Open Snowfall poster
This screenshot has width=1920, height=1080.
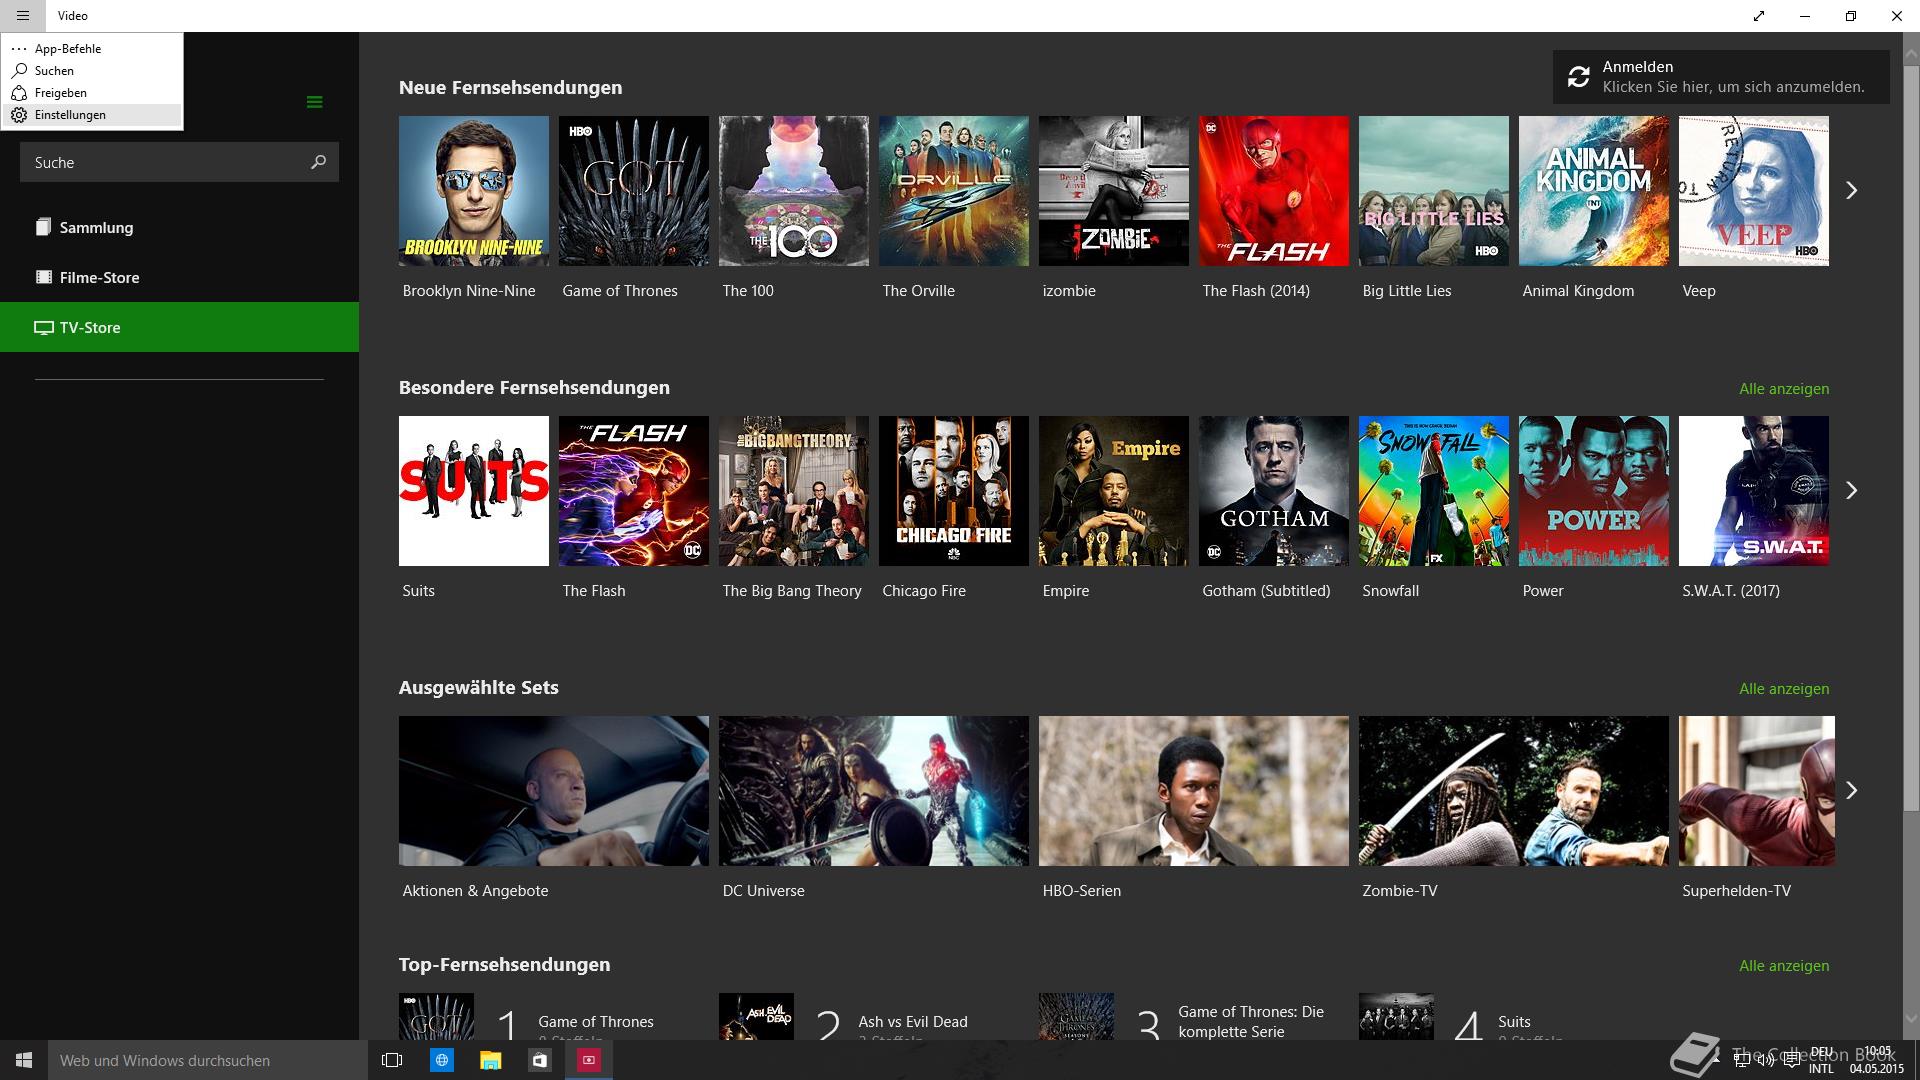(x=1434, y=491)
